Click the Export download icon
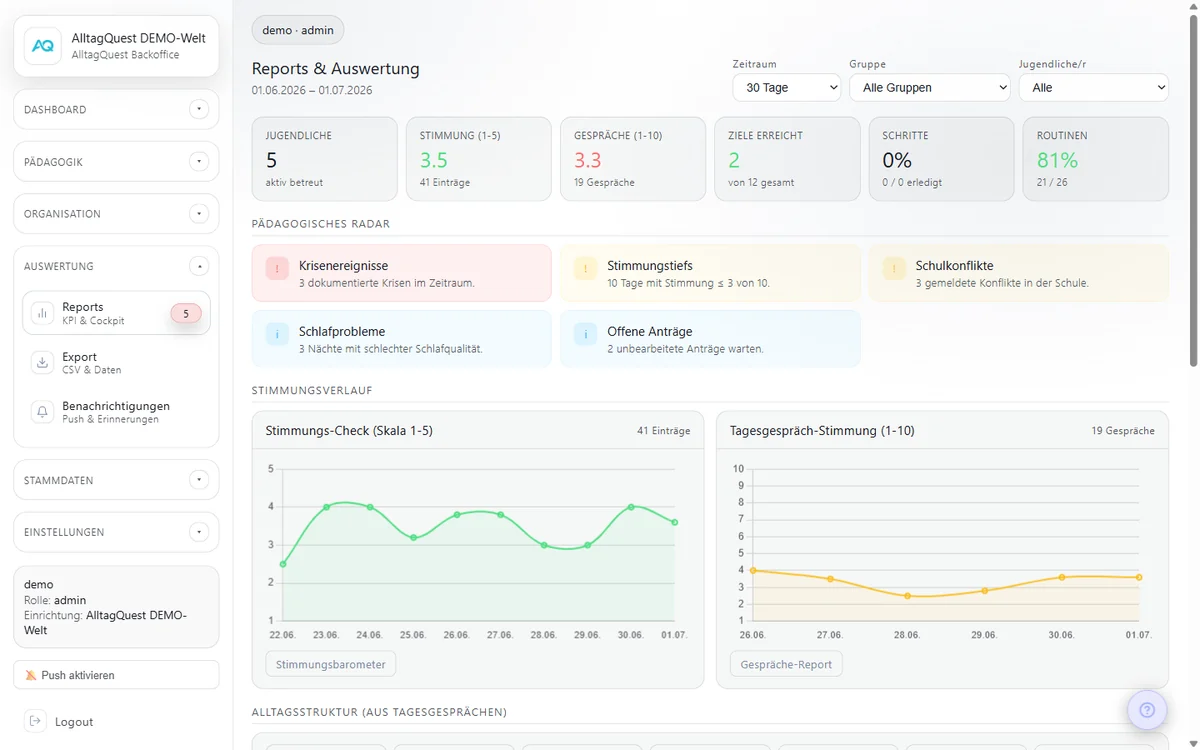 43,363
